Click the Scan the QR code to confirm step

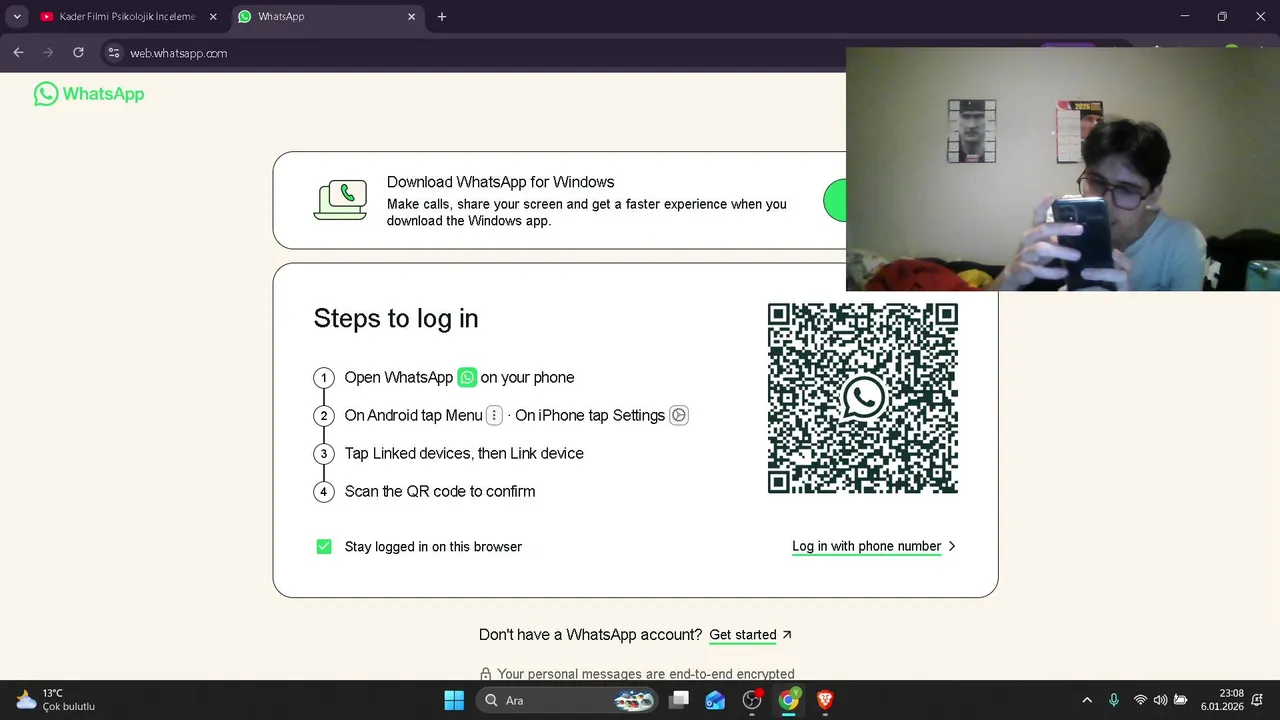(x=440, y=491)
